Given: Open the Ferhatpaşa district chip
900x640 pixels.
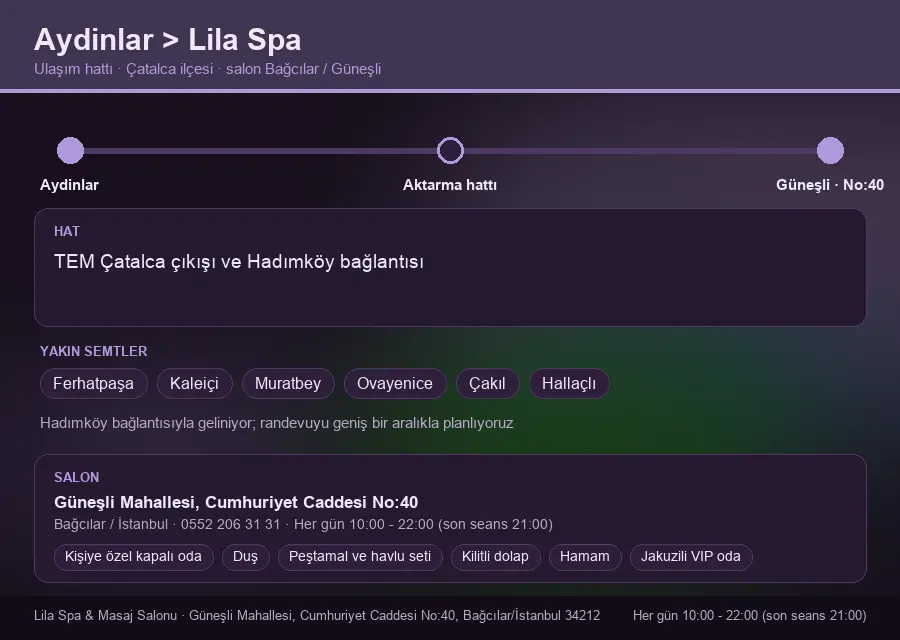Looking at the screenshot, I should pos(94,383).
